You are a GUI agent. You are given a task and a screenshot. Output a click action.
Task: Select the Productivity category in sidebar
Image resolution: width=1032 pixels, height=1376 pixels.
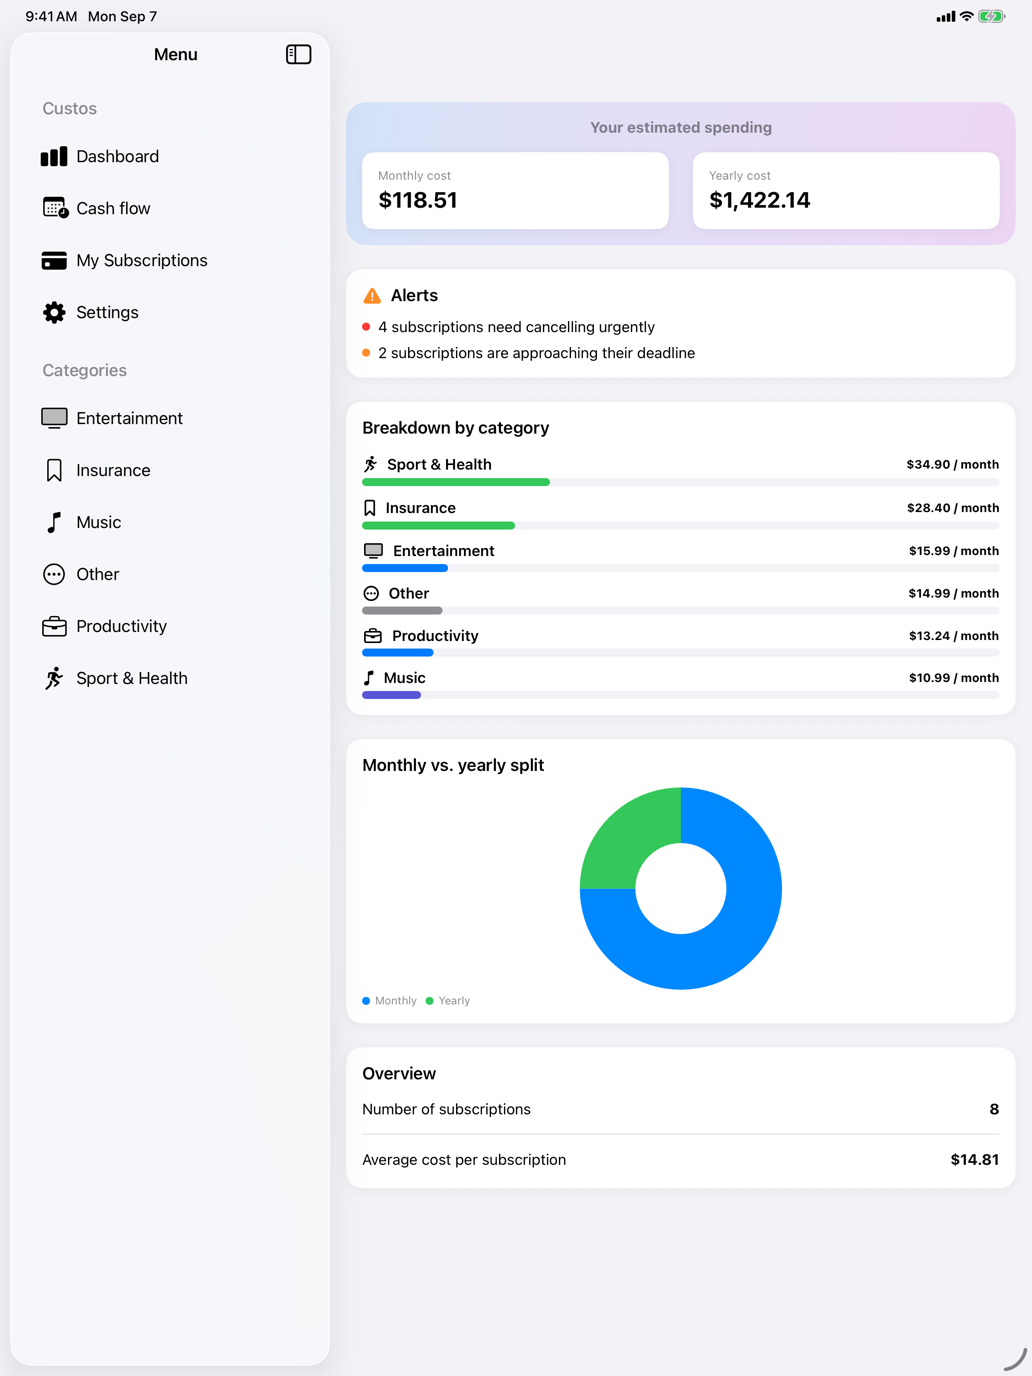click(x=170, y=626)
